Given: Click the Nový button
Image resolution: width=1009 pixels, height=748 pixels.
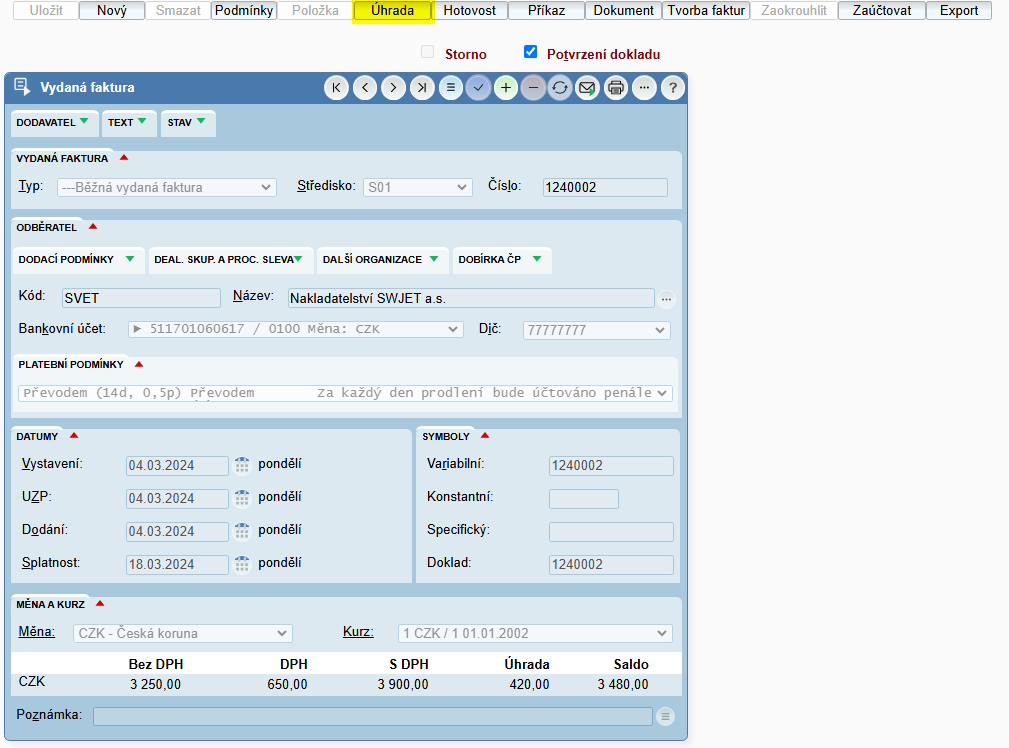Looking at the screenshot, I should (112, 10).
